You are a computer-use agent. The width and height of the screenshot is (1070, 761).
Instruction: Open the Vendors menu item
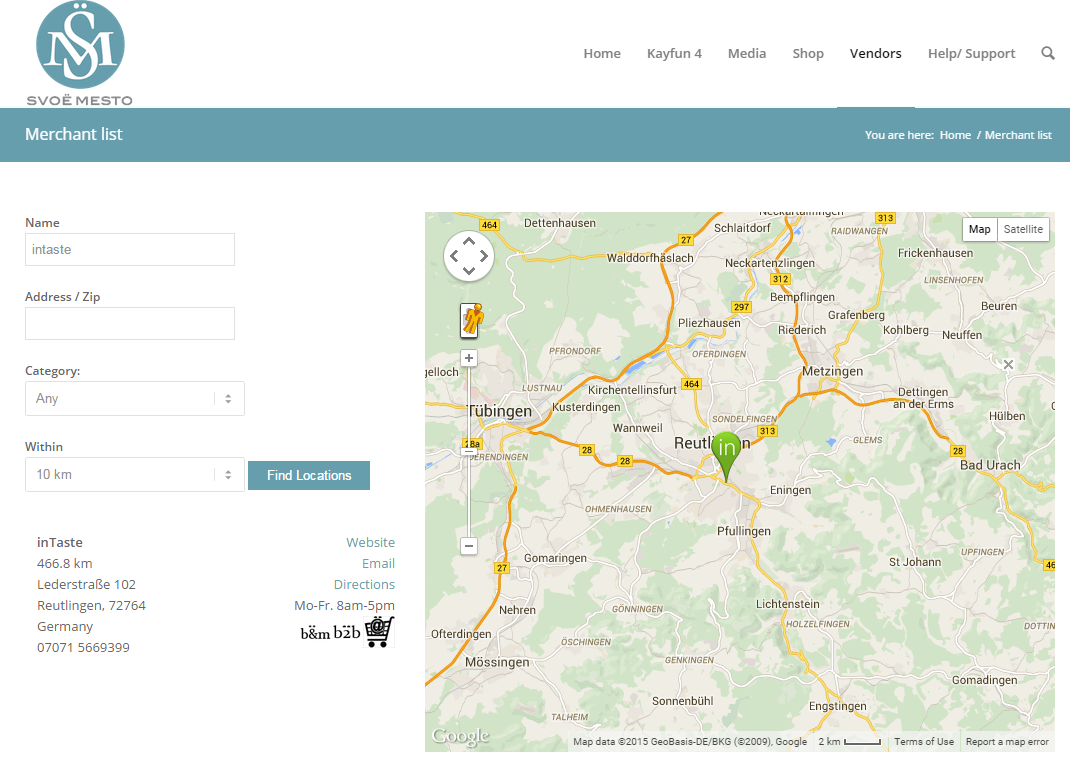[876, 53]
